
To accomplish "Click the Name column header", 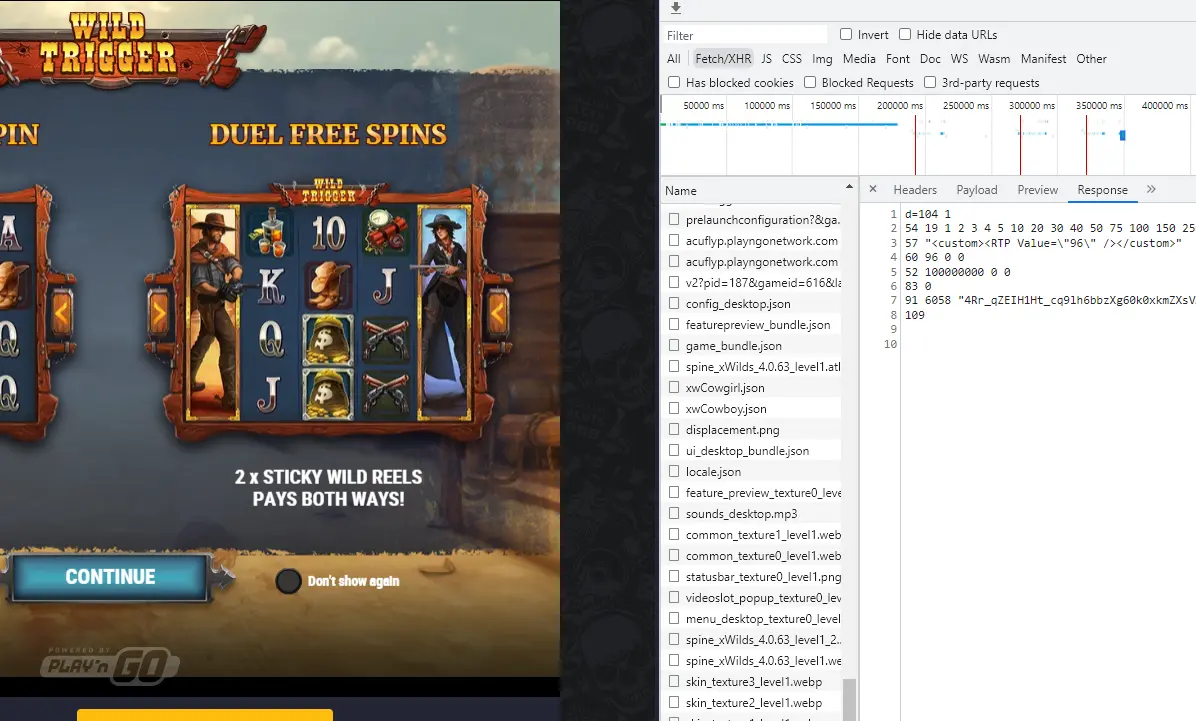I will tap(680, 191).
